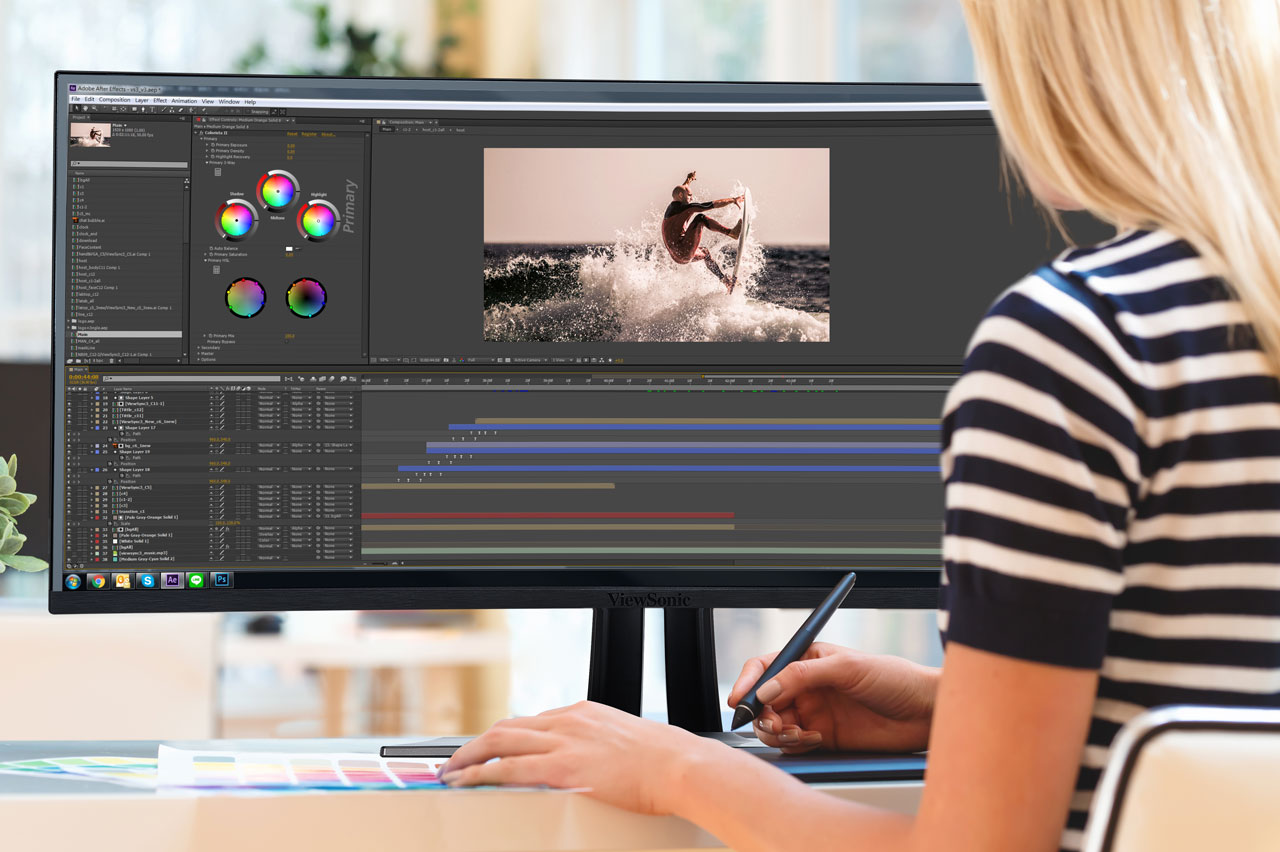
Task: Open Google Chrome from the taskbar
Action: coord(97,581)
